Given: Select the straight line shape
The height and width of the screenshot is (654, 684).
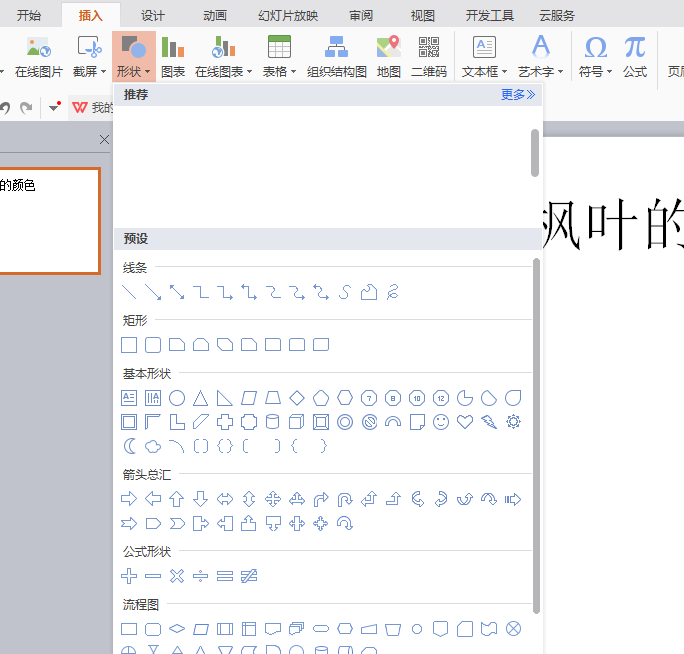Looking at the screenshot, I should tap(129, 292).
